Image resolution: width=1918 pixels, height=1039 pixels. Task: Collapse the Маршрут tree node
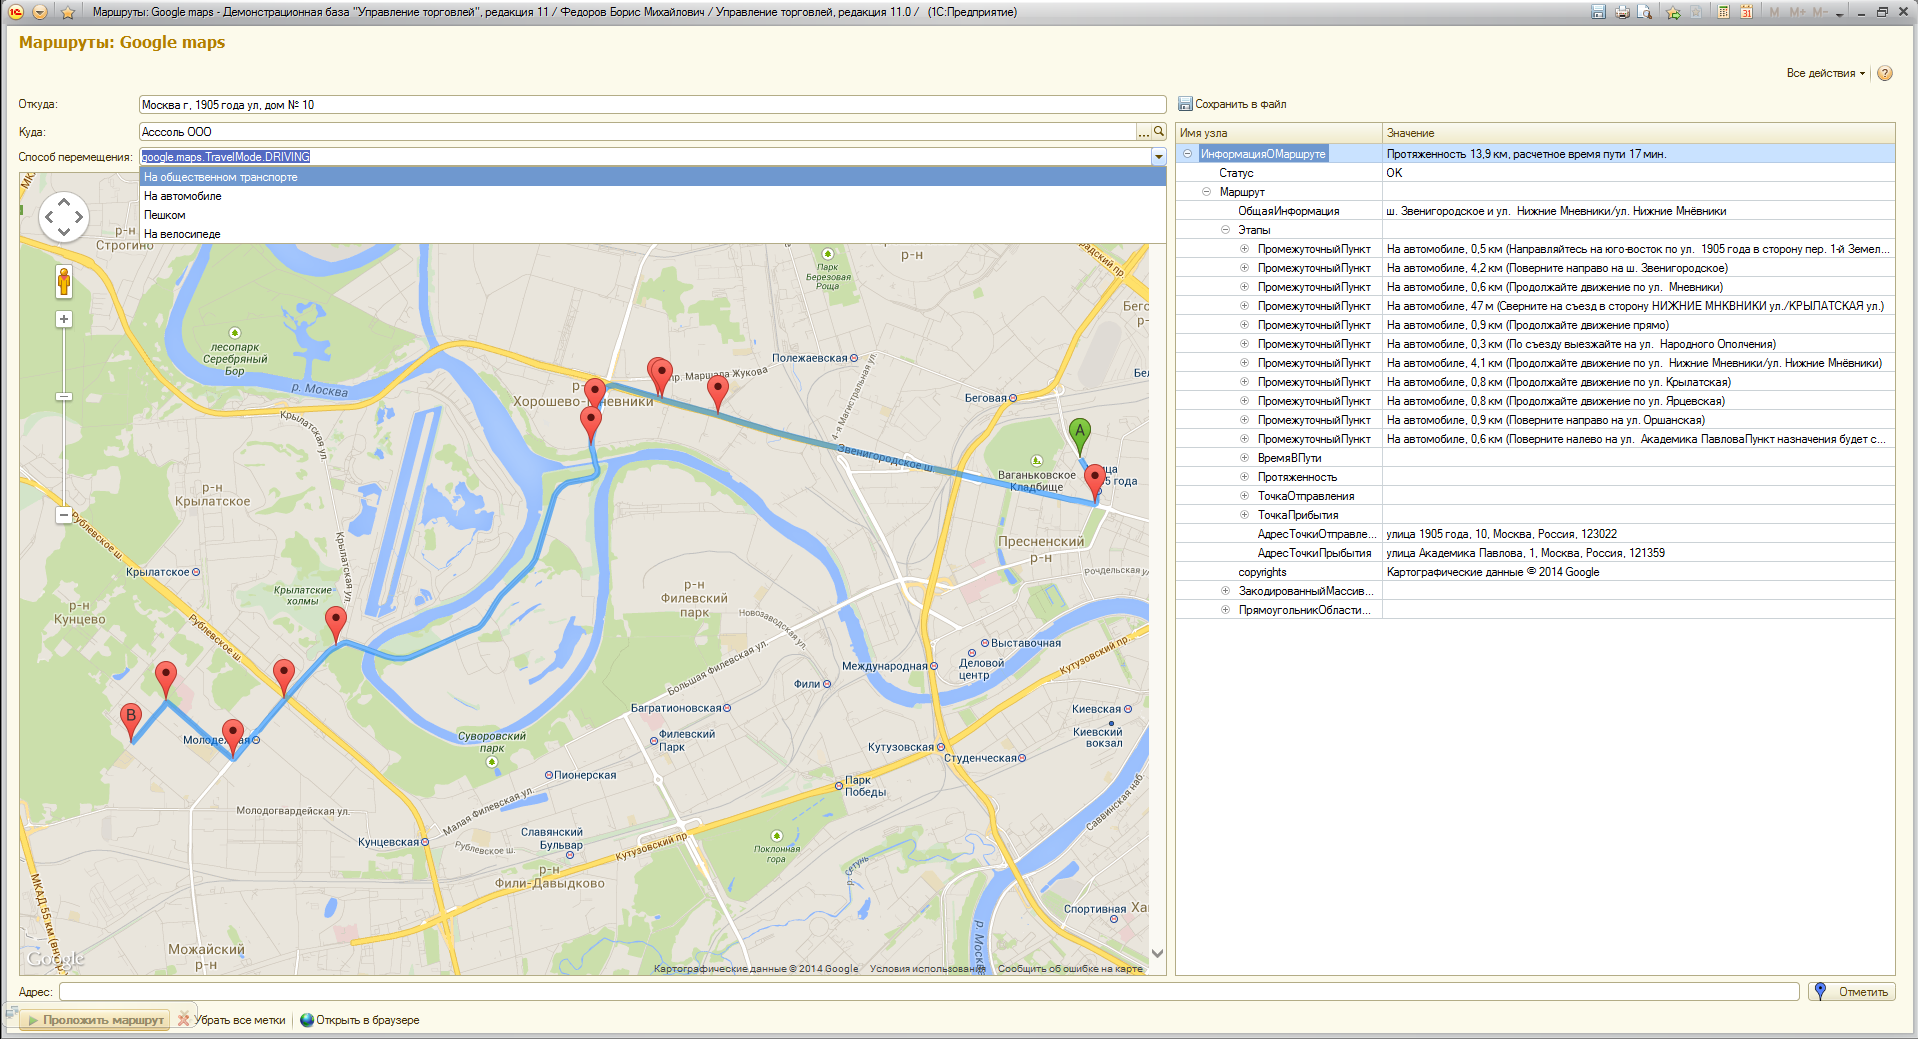click(x=1206, y=192)
